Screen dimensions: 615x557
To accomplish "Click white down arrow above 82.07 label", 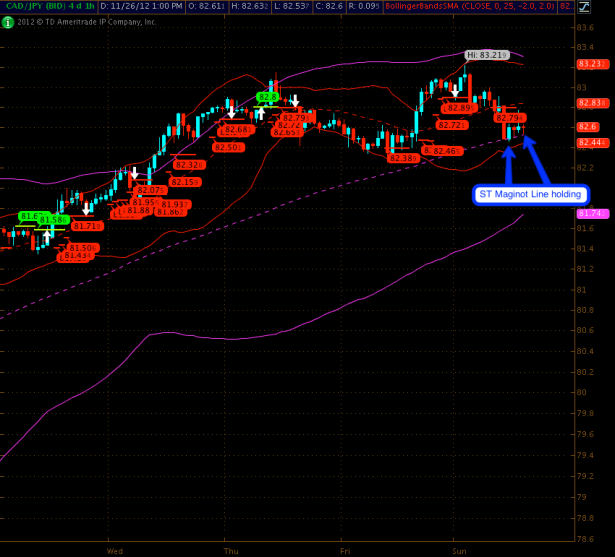I will [x=133, y=174].
